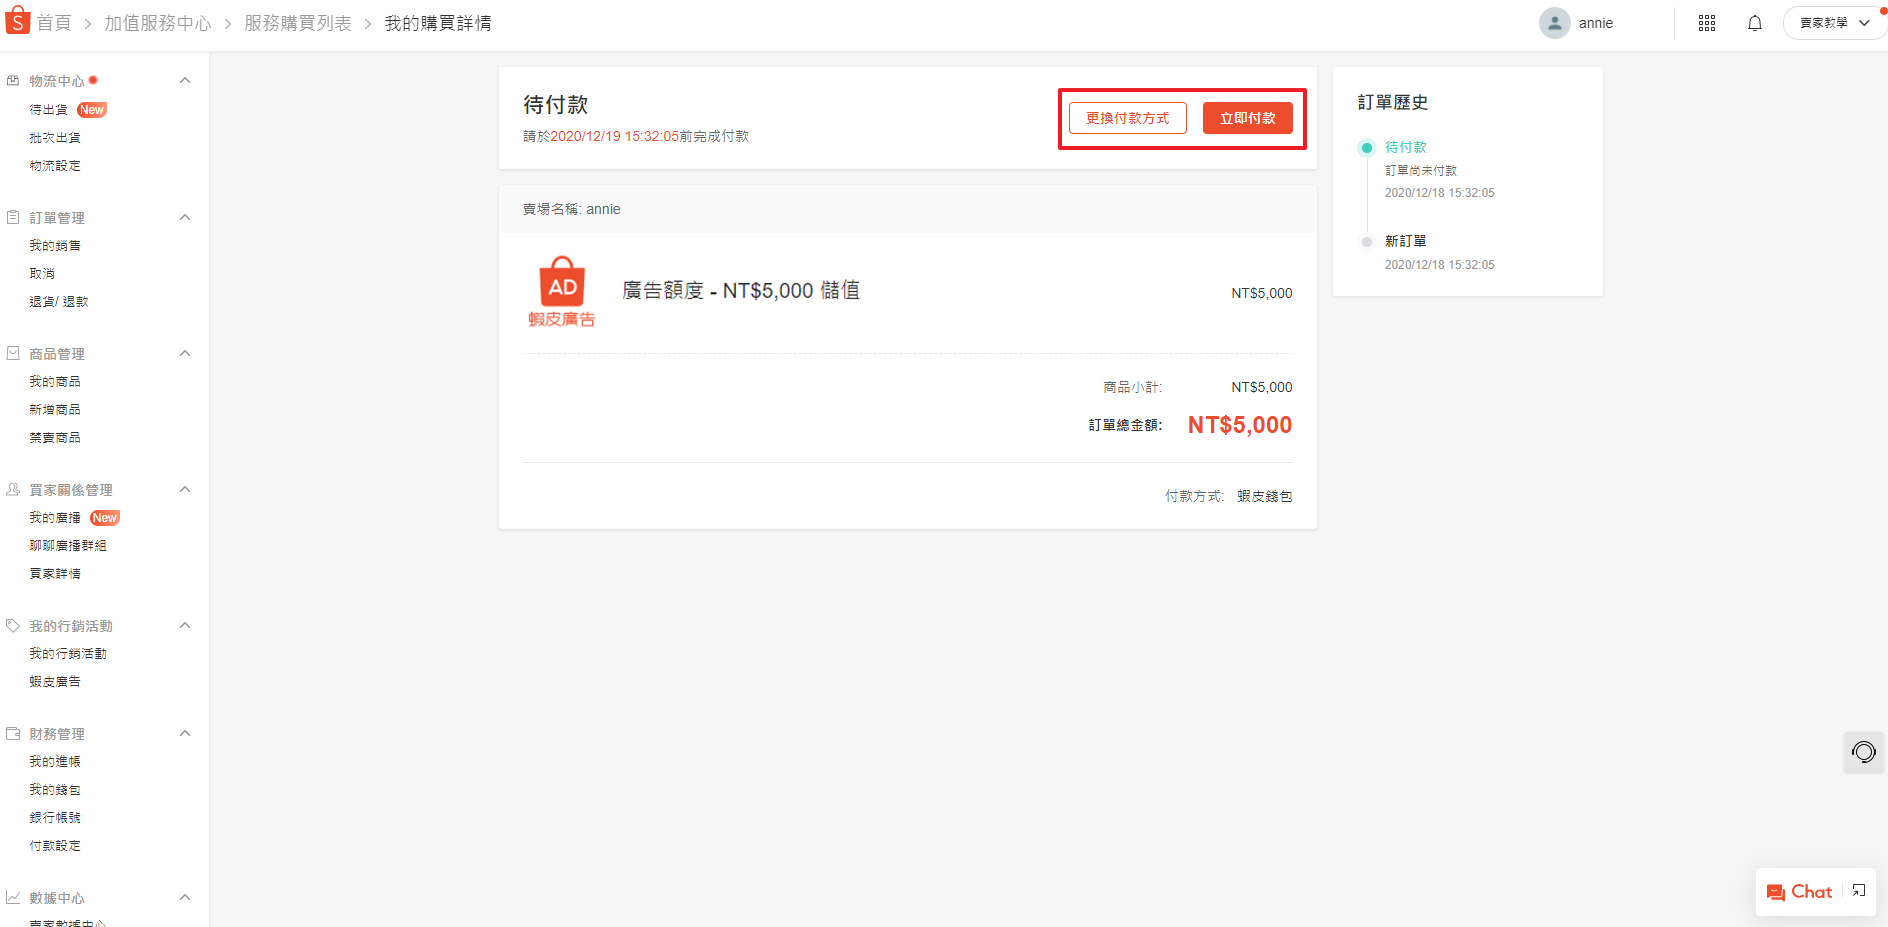Collapse the 財務管理 section
This screenshot has height=927, width=1888.
click(x=185, y=733)
